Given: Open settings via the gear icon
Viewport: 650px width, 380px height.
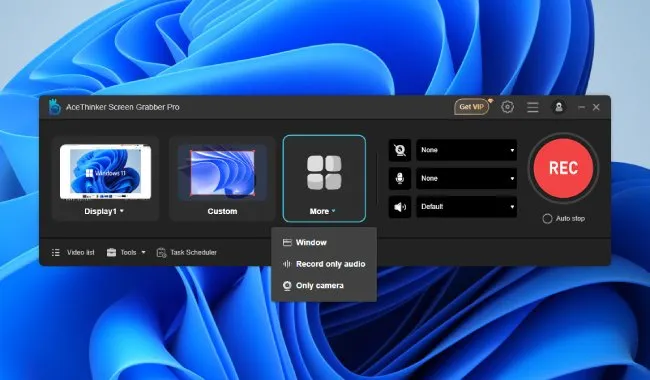Looking at the screenshot, I should tap(507, 107).
